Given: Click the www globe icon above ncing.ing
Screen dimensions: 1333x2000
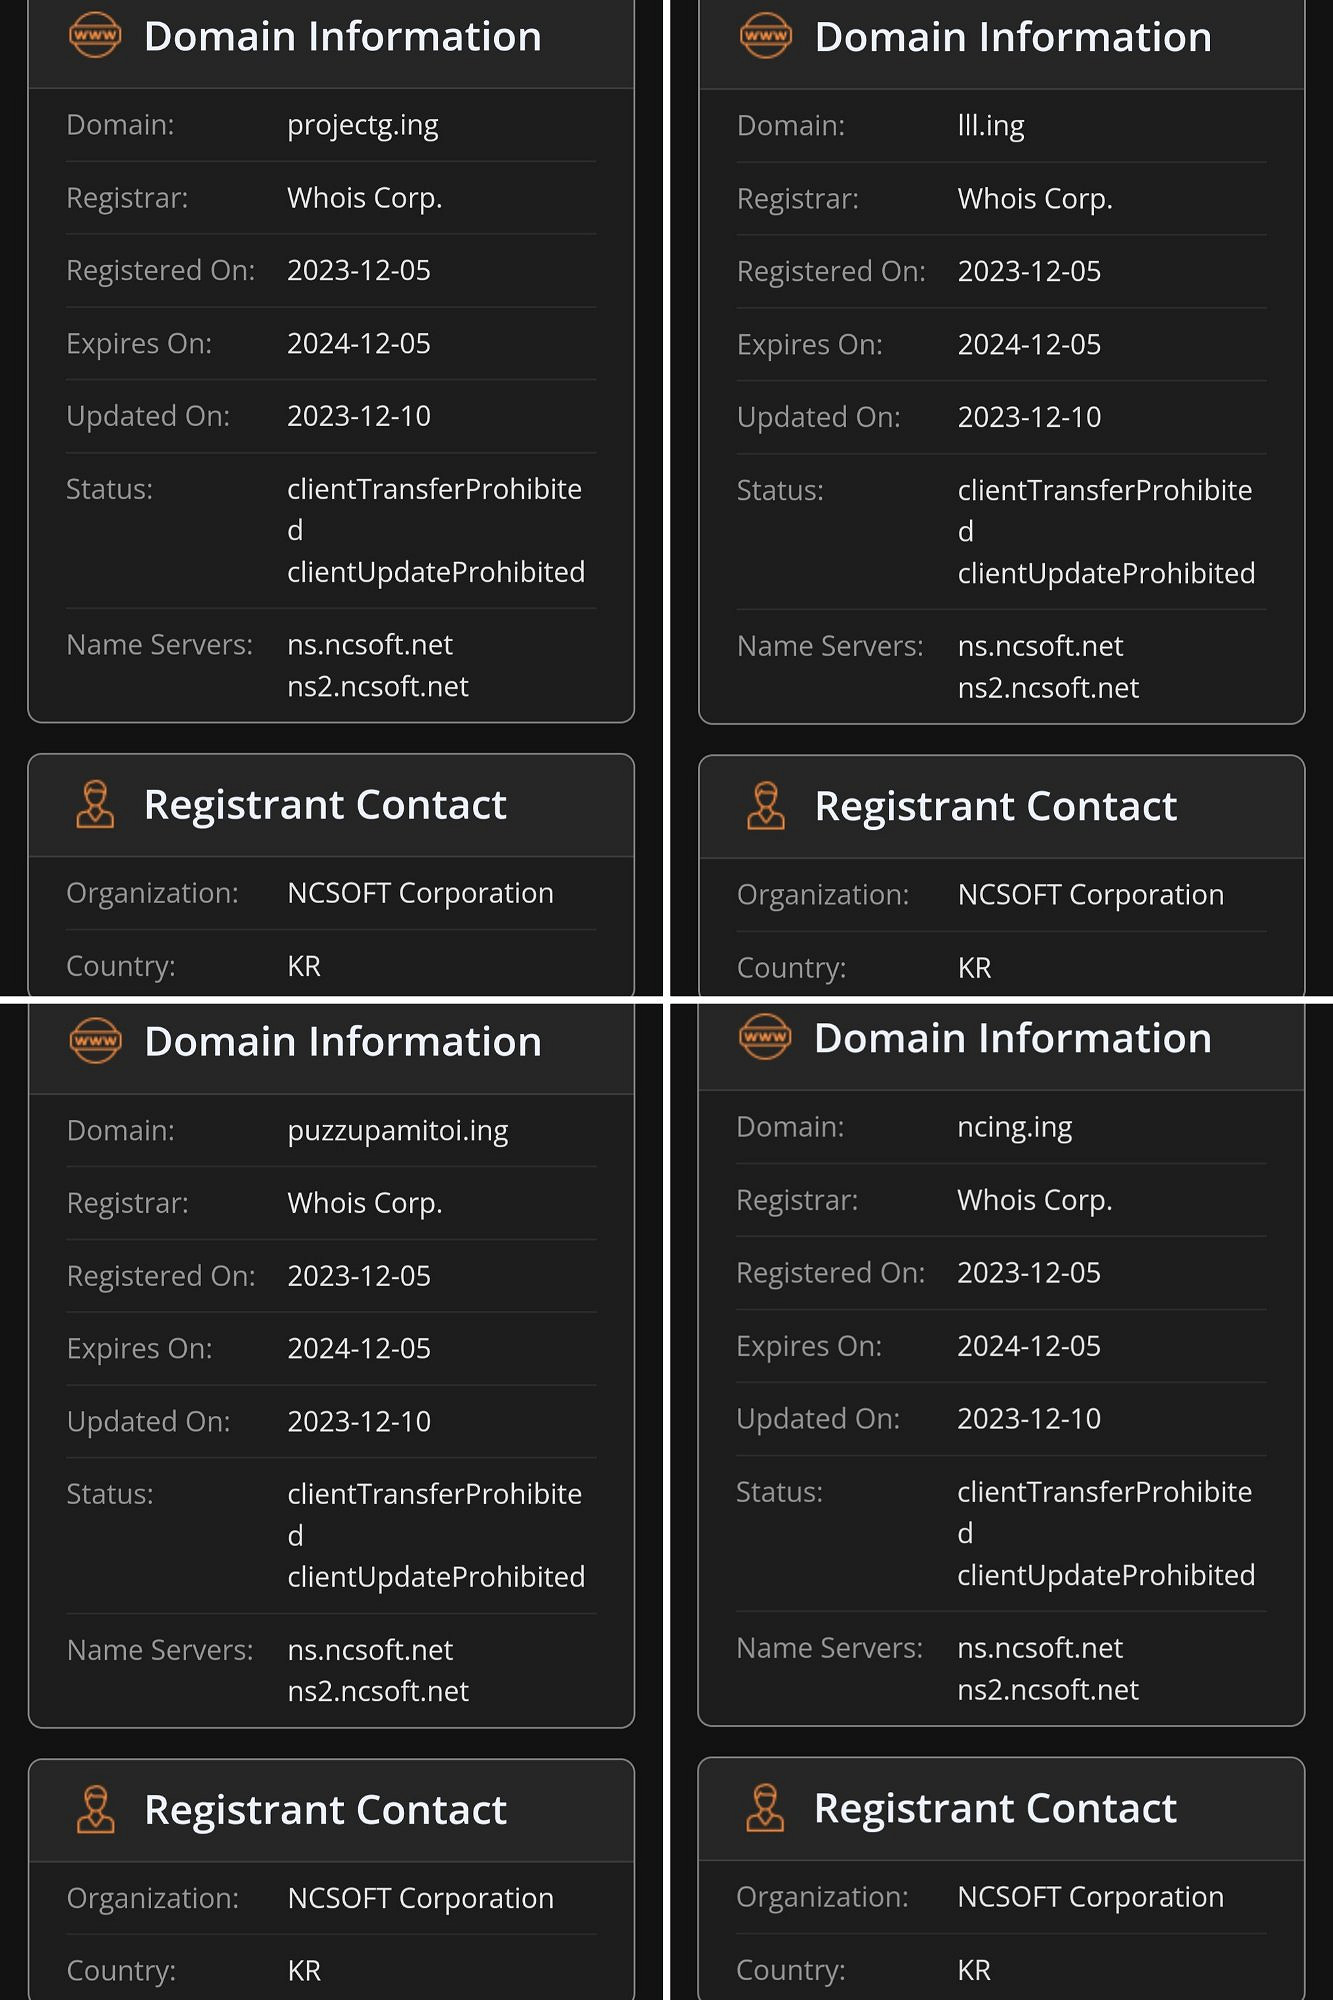Looking at the screenshot, I should coord(765,1037).
